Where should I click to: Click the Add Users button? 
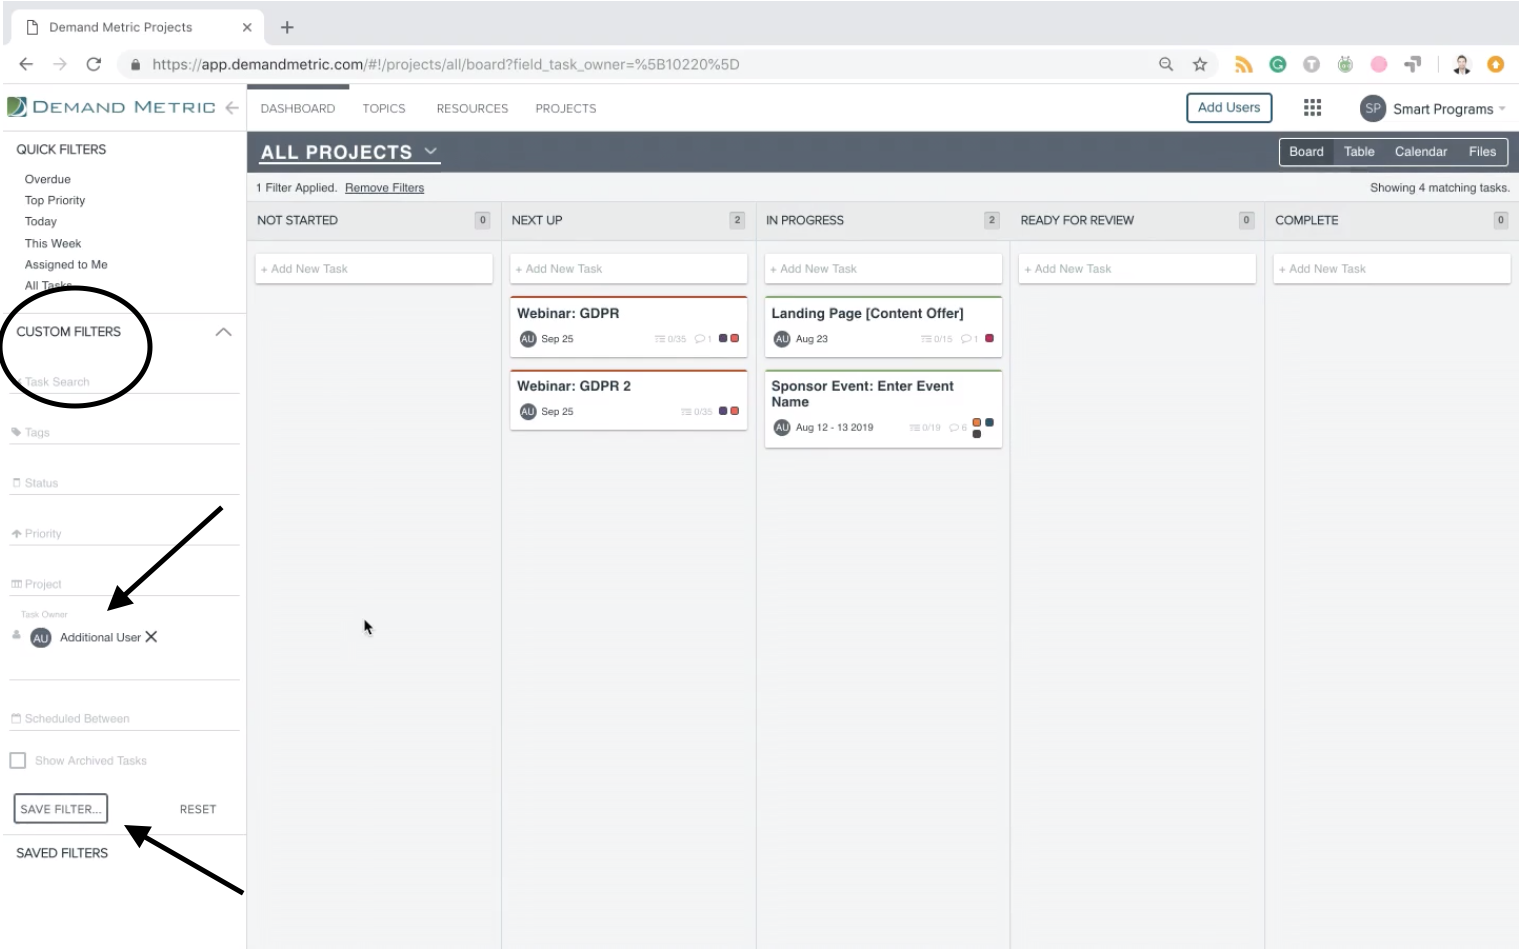coord(1229,108)
